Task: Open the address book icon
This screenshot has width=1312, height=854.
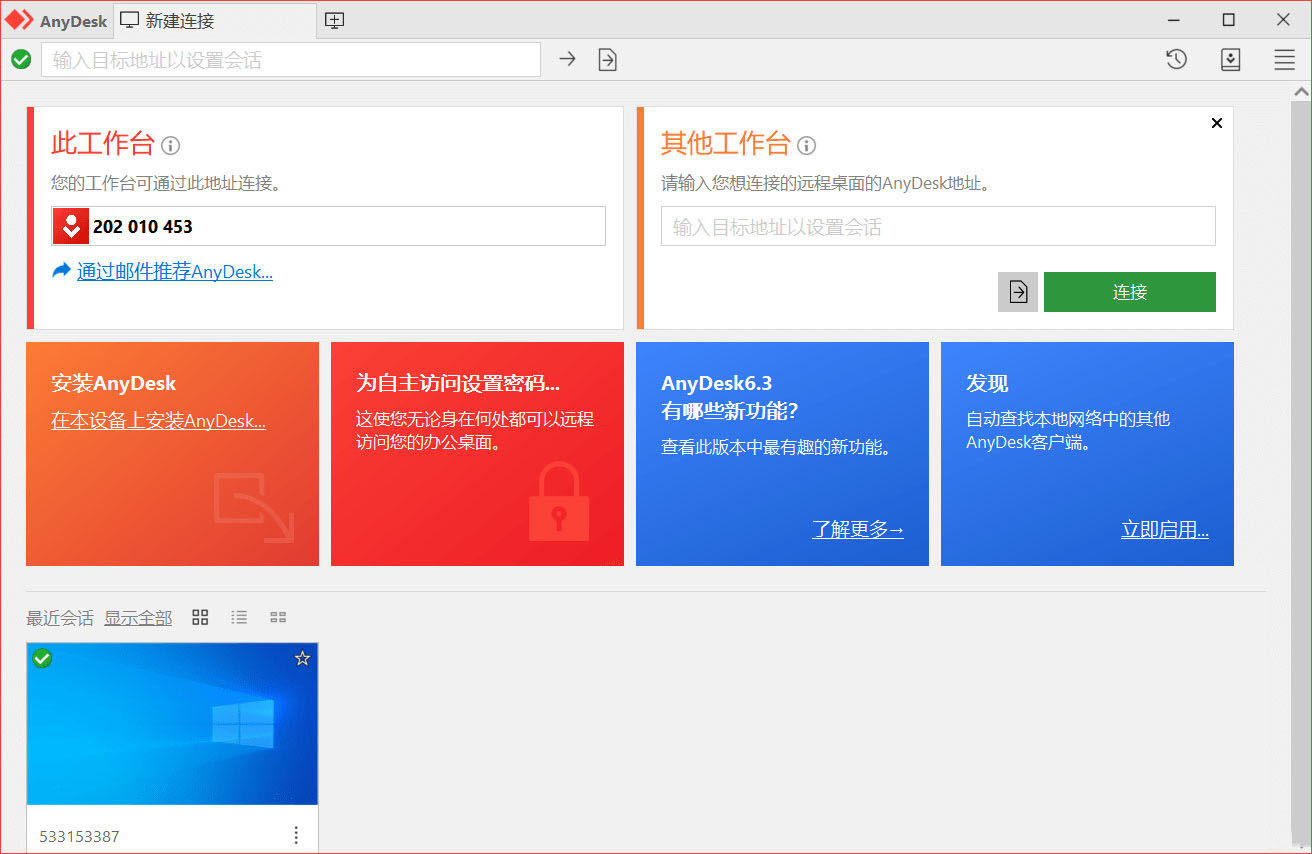Action: 1230,59
